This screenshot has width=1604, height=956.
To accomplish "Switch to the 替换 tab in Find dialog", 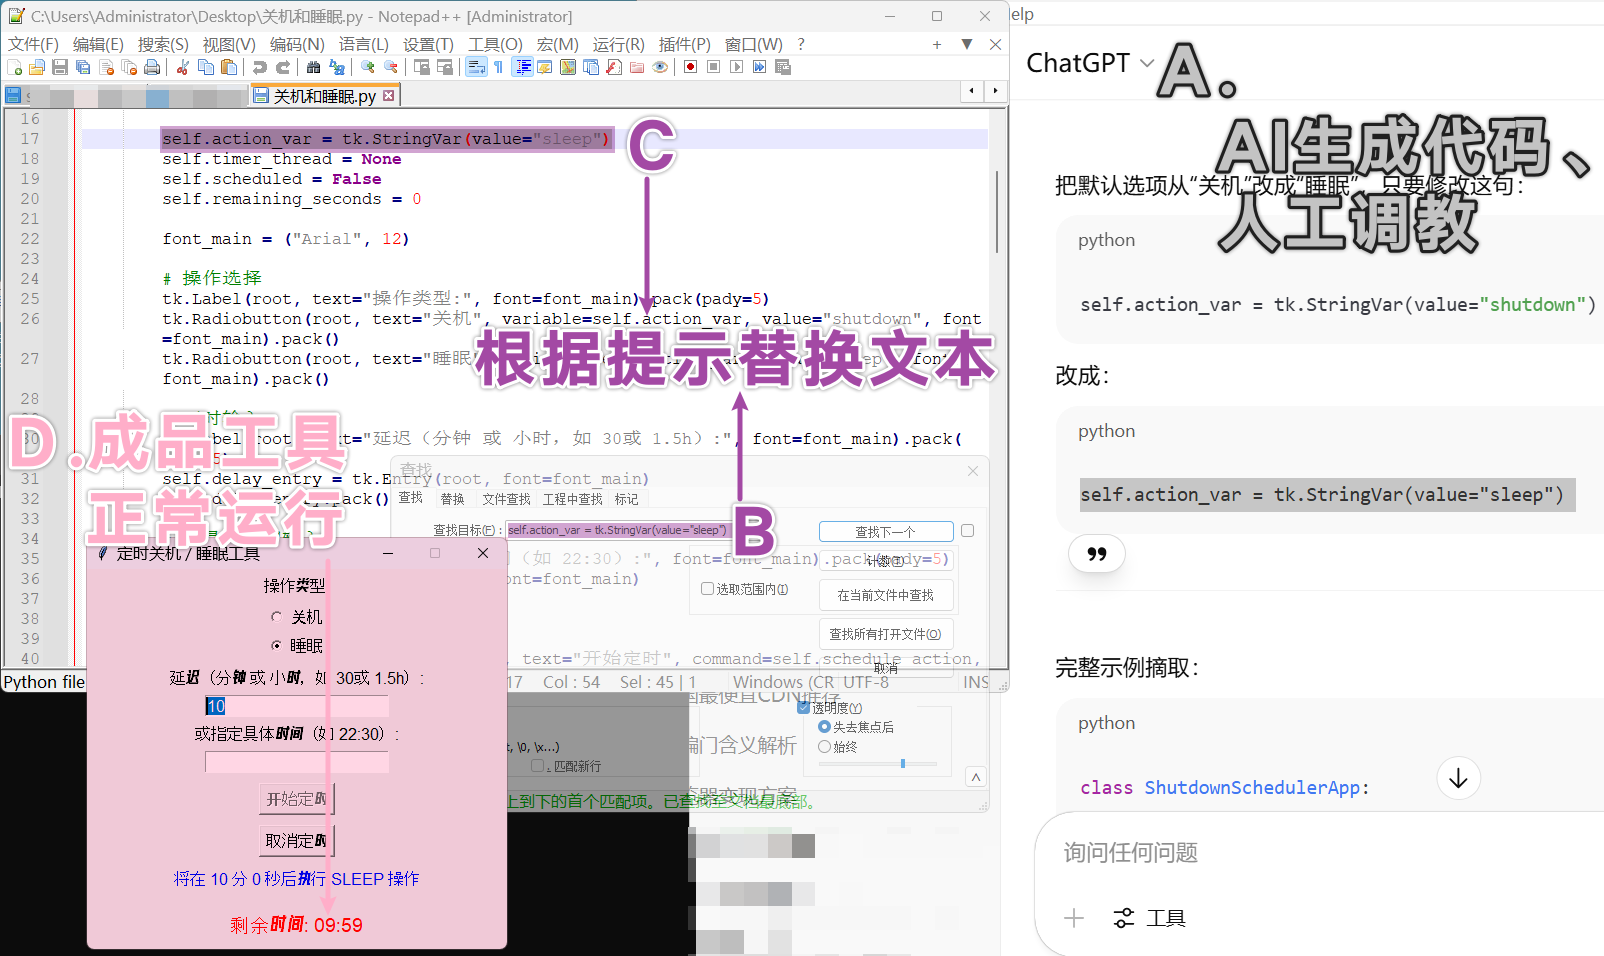I will tap(453, 498).
